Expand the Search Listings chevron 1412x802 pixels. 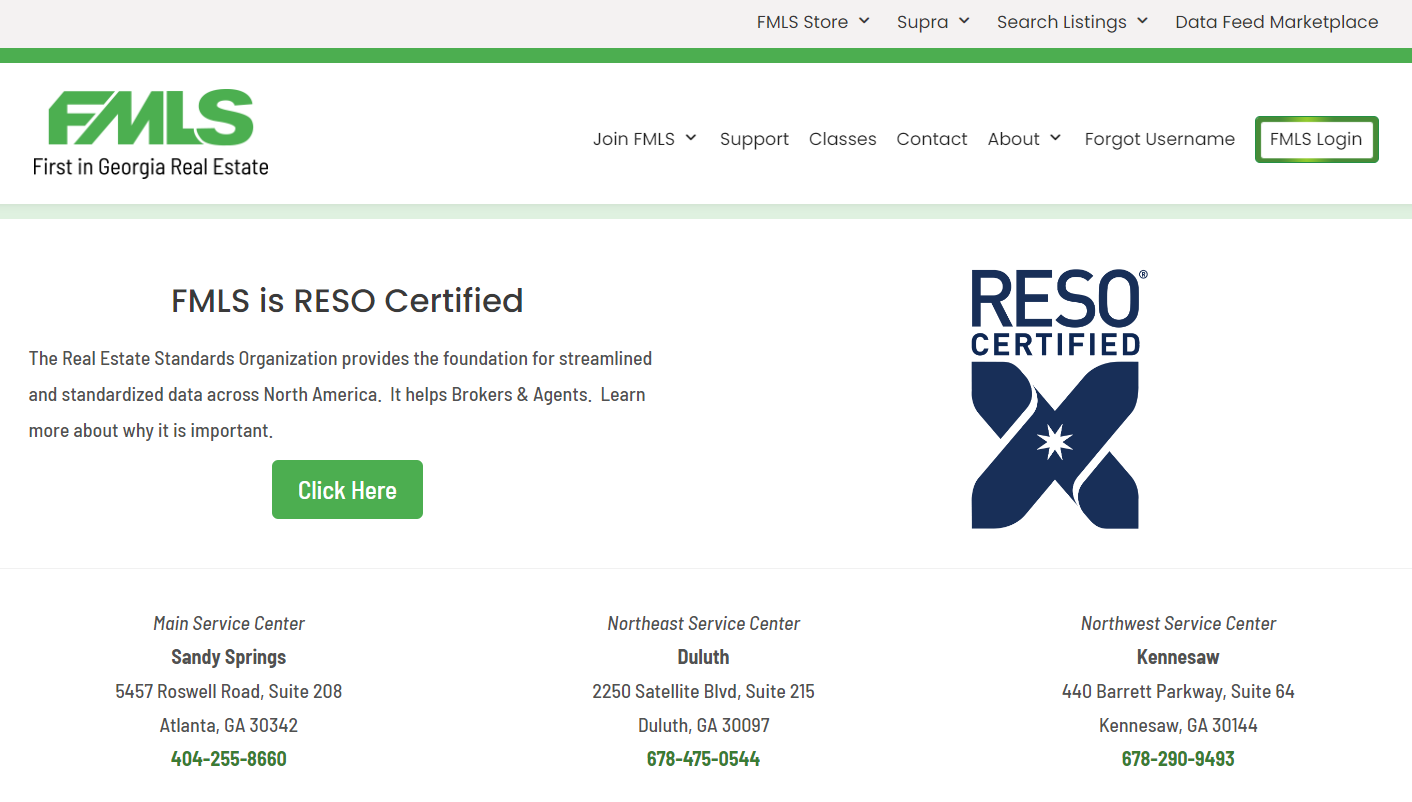(1142, 21)
